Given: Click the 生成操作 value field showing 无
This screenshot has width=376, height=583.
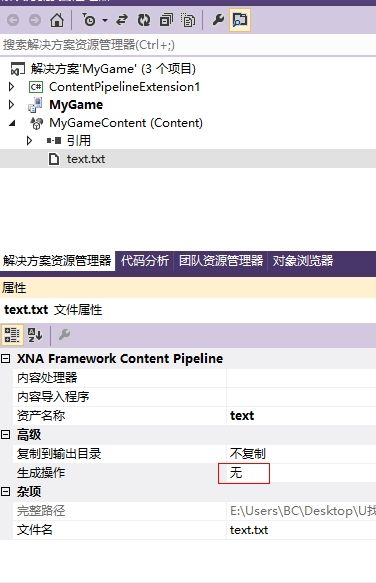Looking at the screenshot, I should click(x=244, y=473).
